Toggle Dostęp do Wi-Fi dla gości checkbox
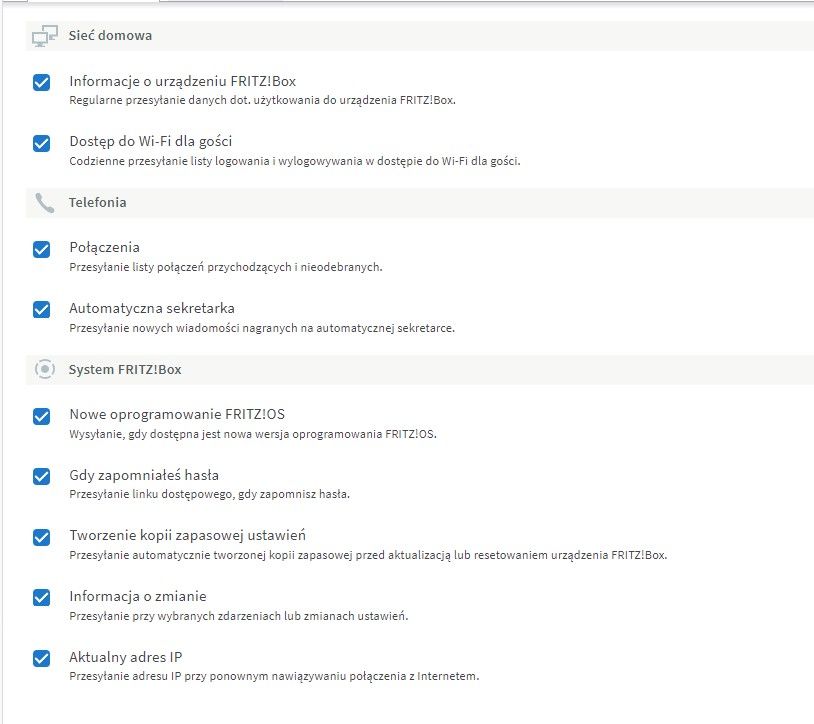Image resolution: width=814 pixels, height=724 pixels. [x=42, y=143]
